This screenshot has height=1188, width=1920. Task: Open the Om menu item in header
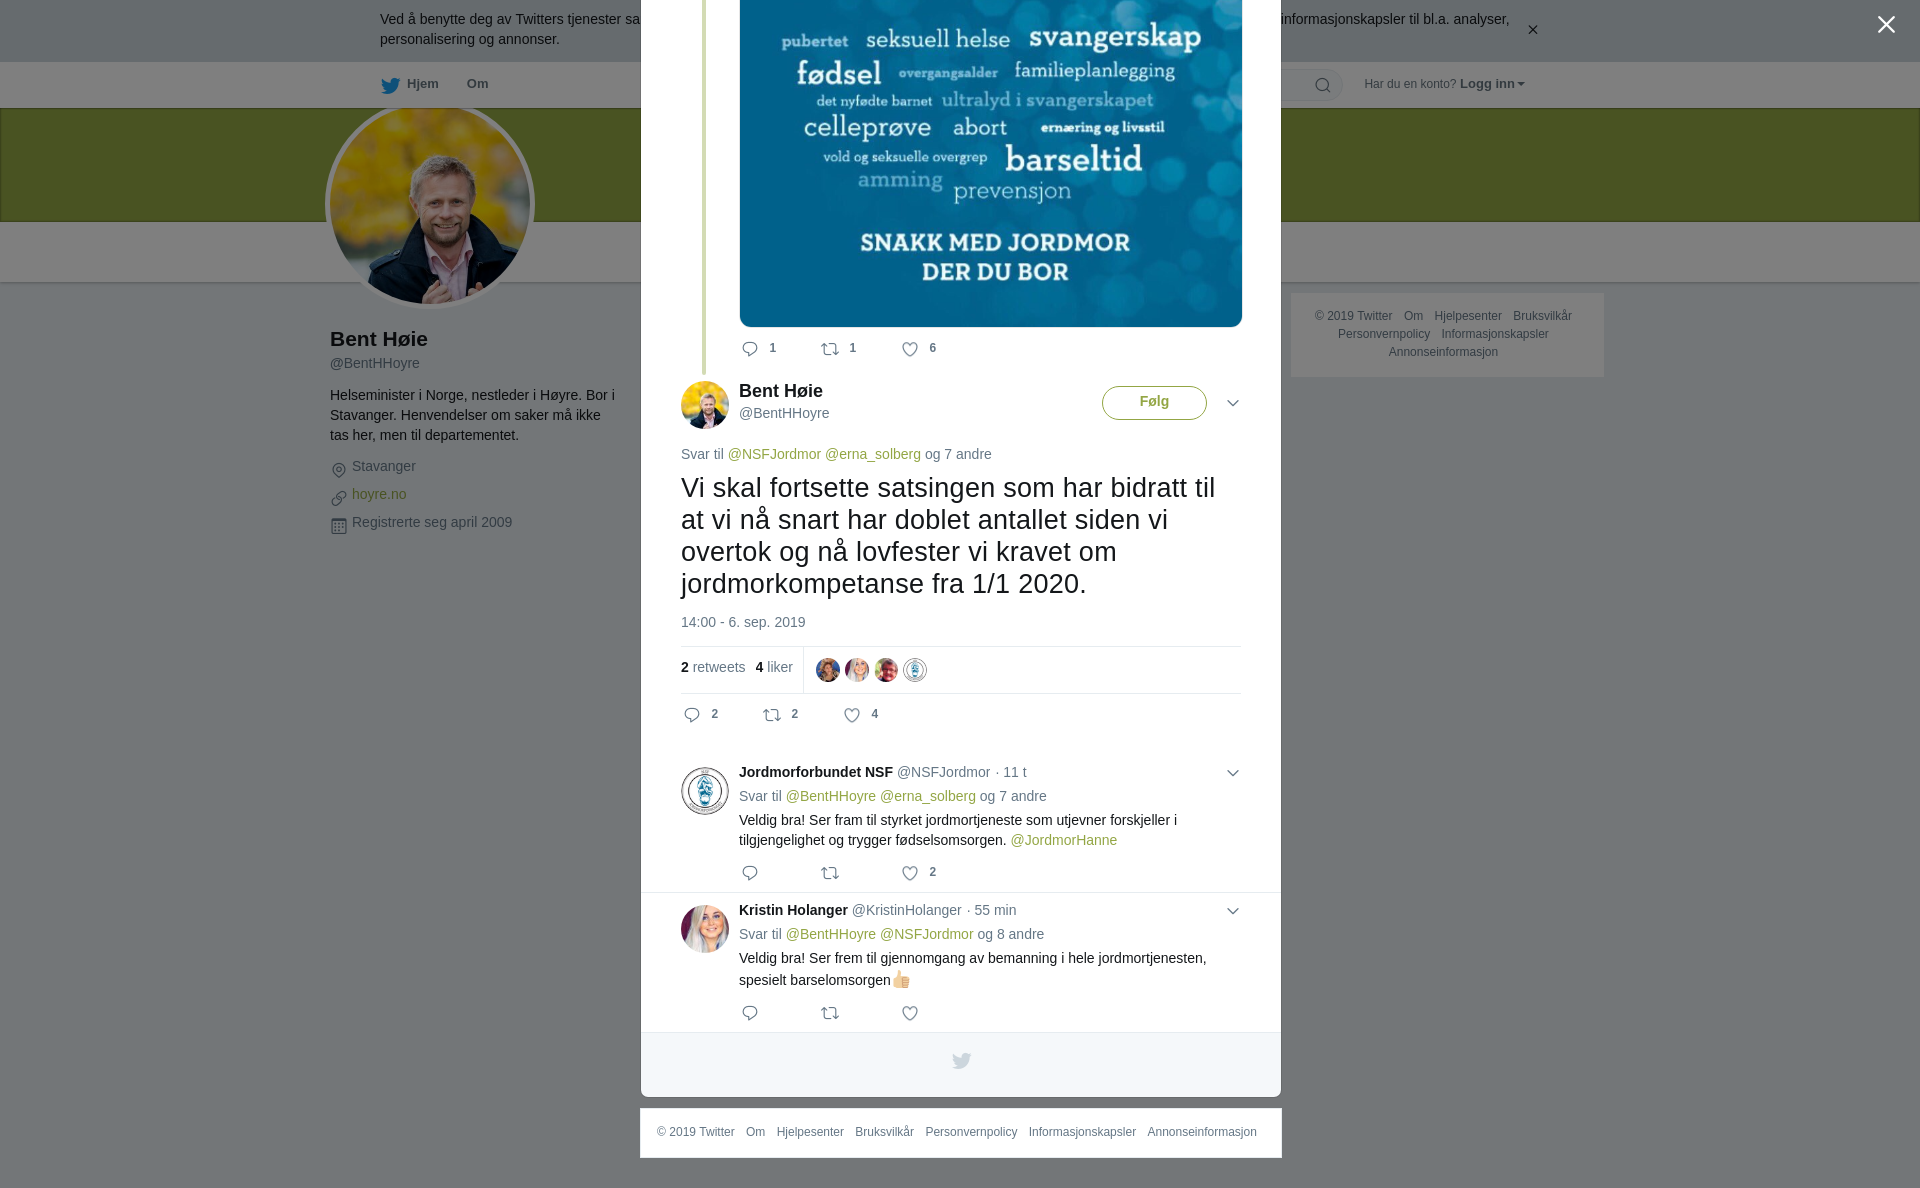(477, 84)
